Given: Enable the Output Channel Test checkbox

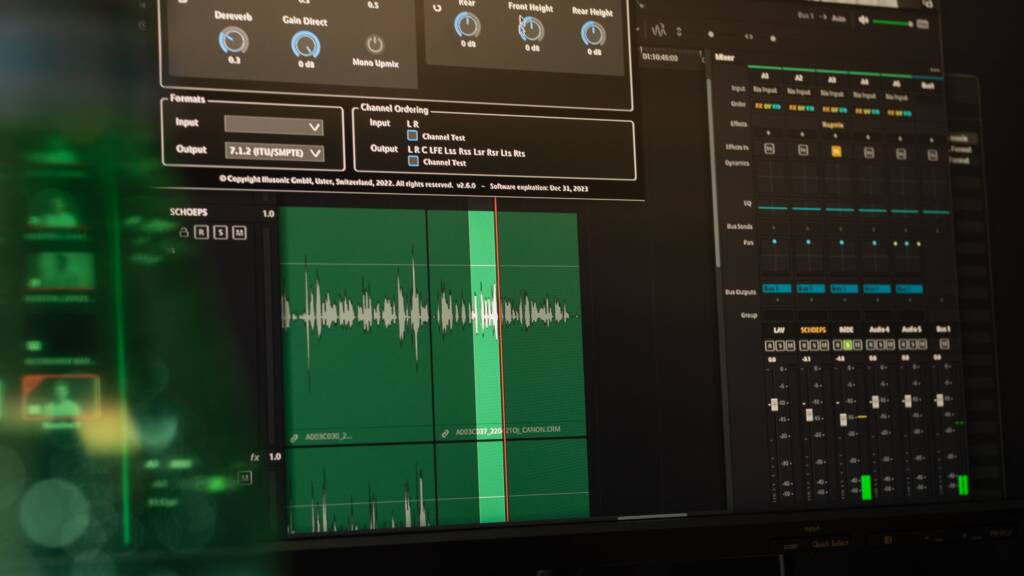Looking at the screenshot, I should [x=412, y=161].
